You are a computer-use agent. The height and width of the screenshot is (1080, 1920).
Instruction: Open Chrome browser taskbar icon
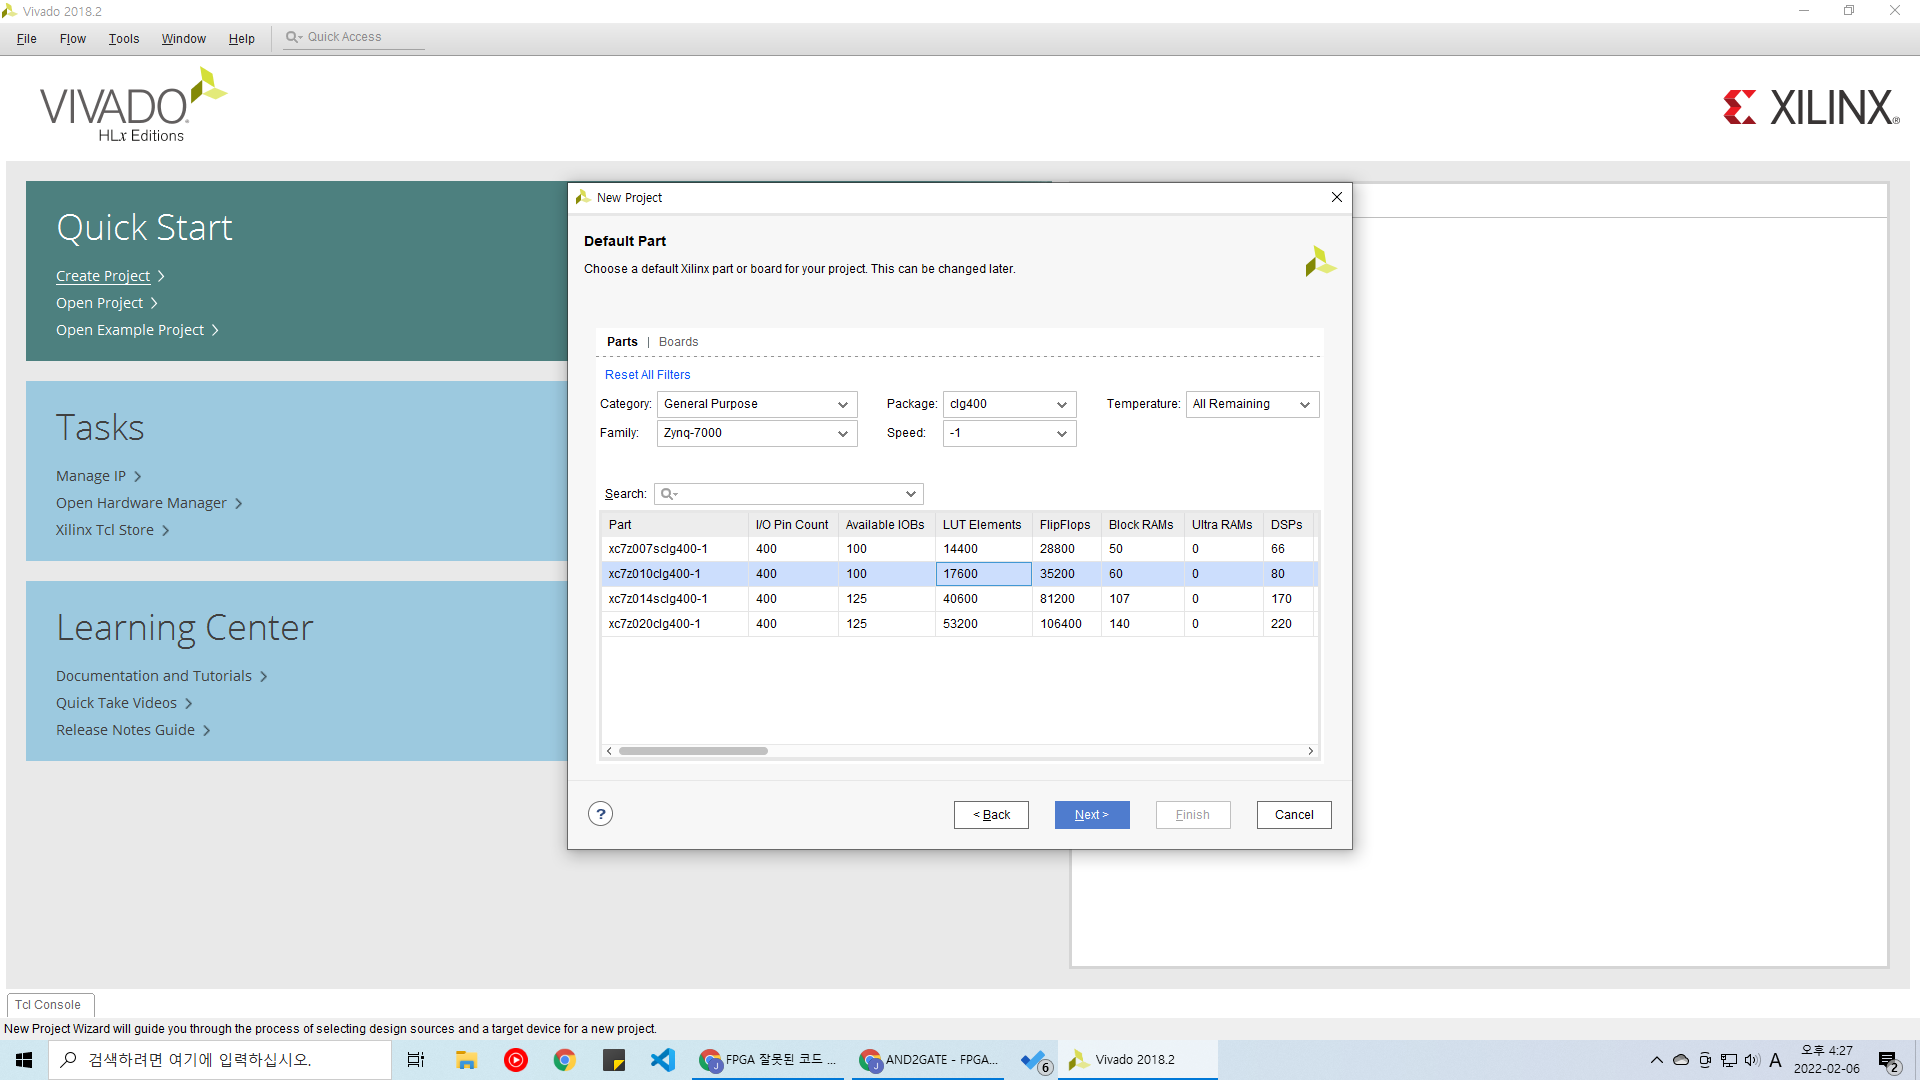[565, 1060]
